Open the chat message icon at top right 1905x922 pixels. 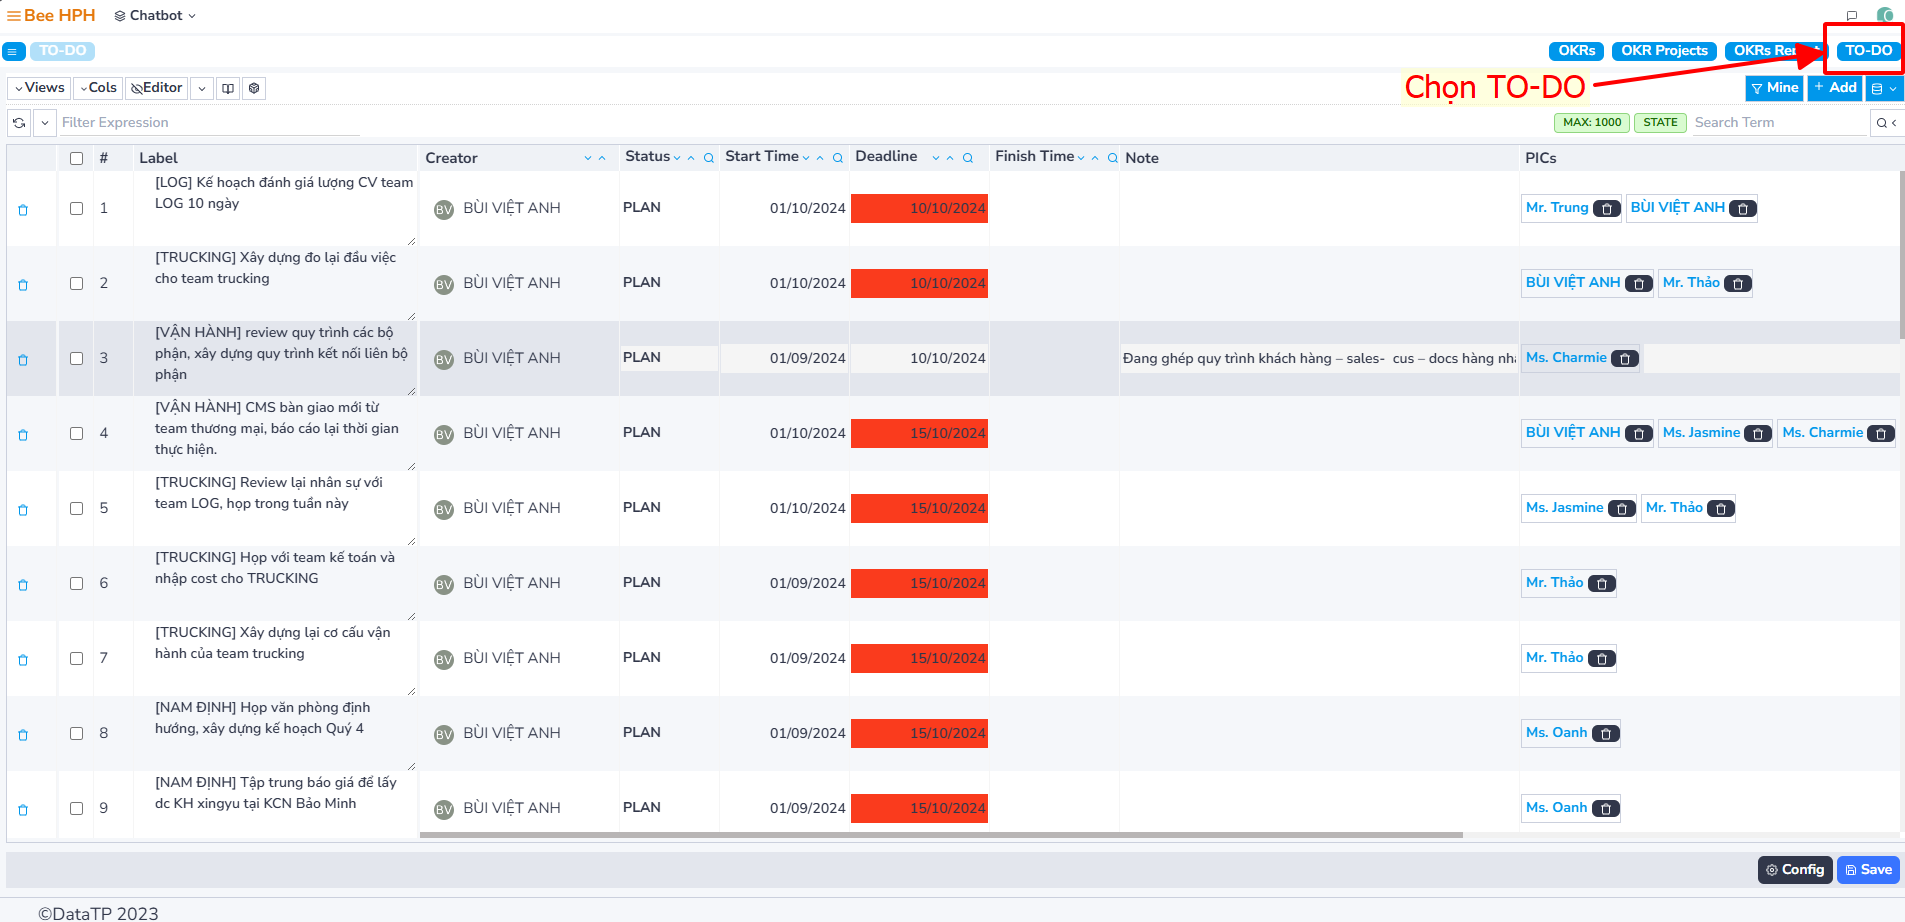tap(1852, 15)
